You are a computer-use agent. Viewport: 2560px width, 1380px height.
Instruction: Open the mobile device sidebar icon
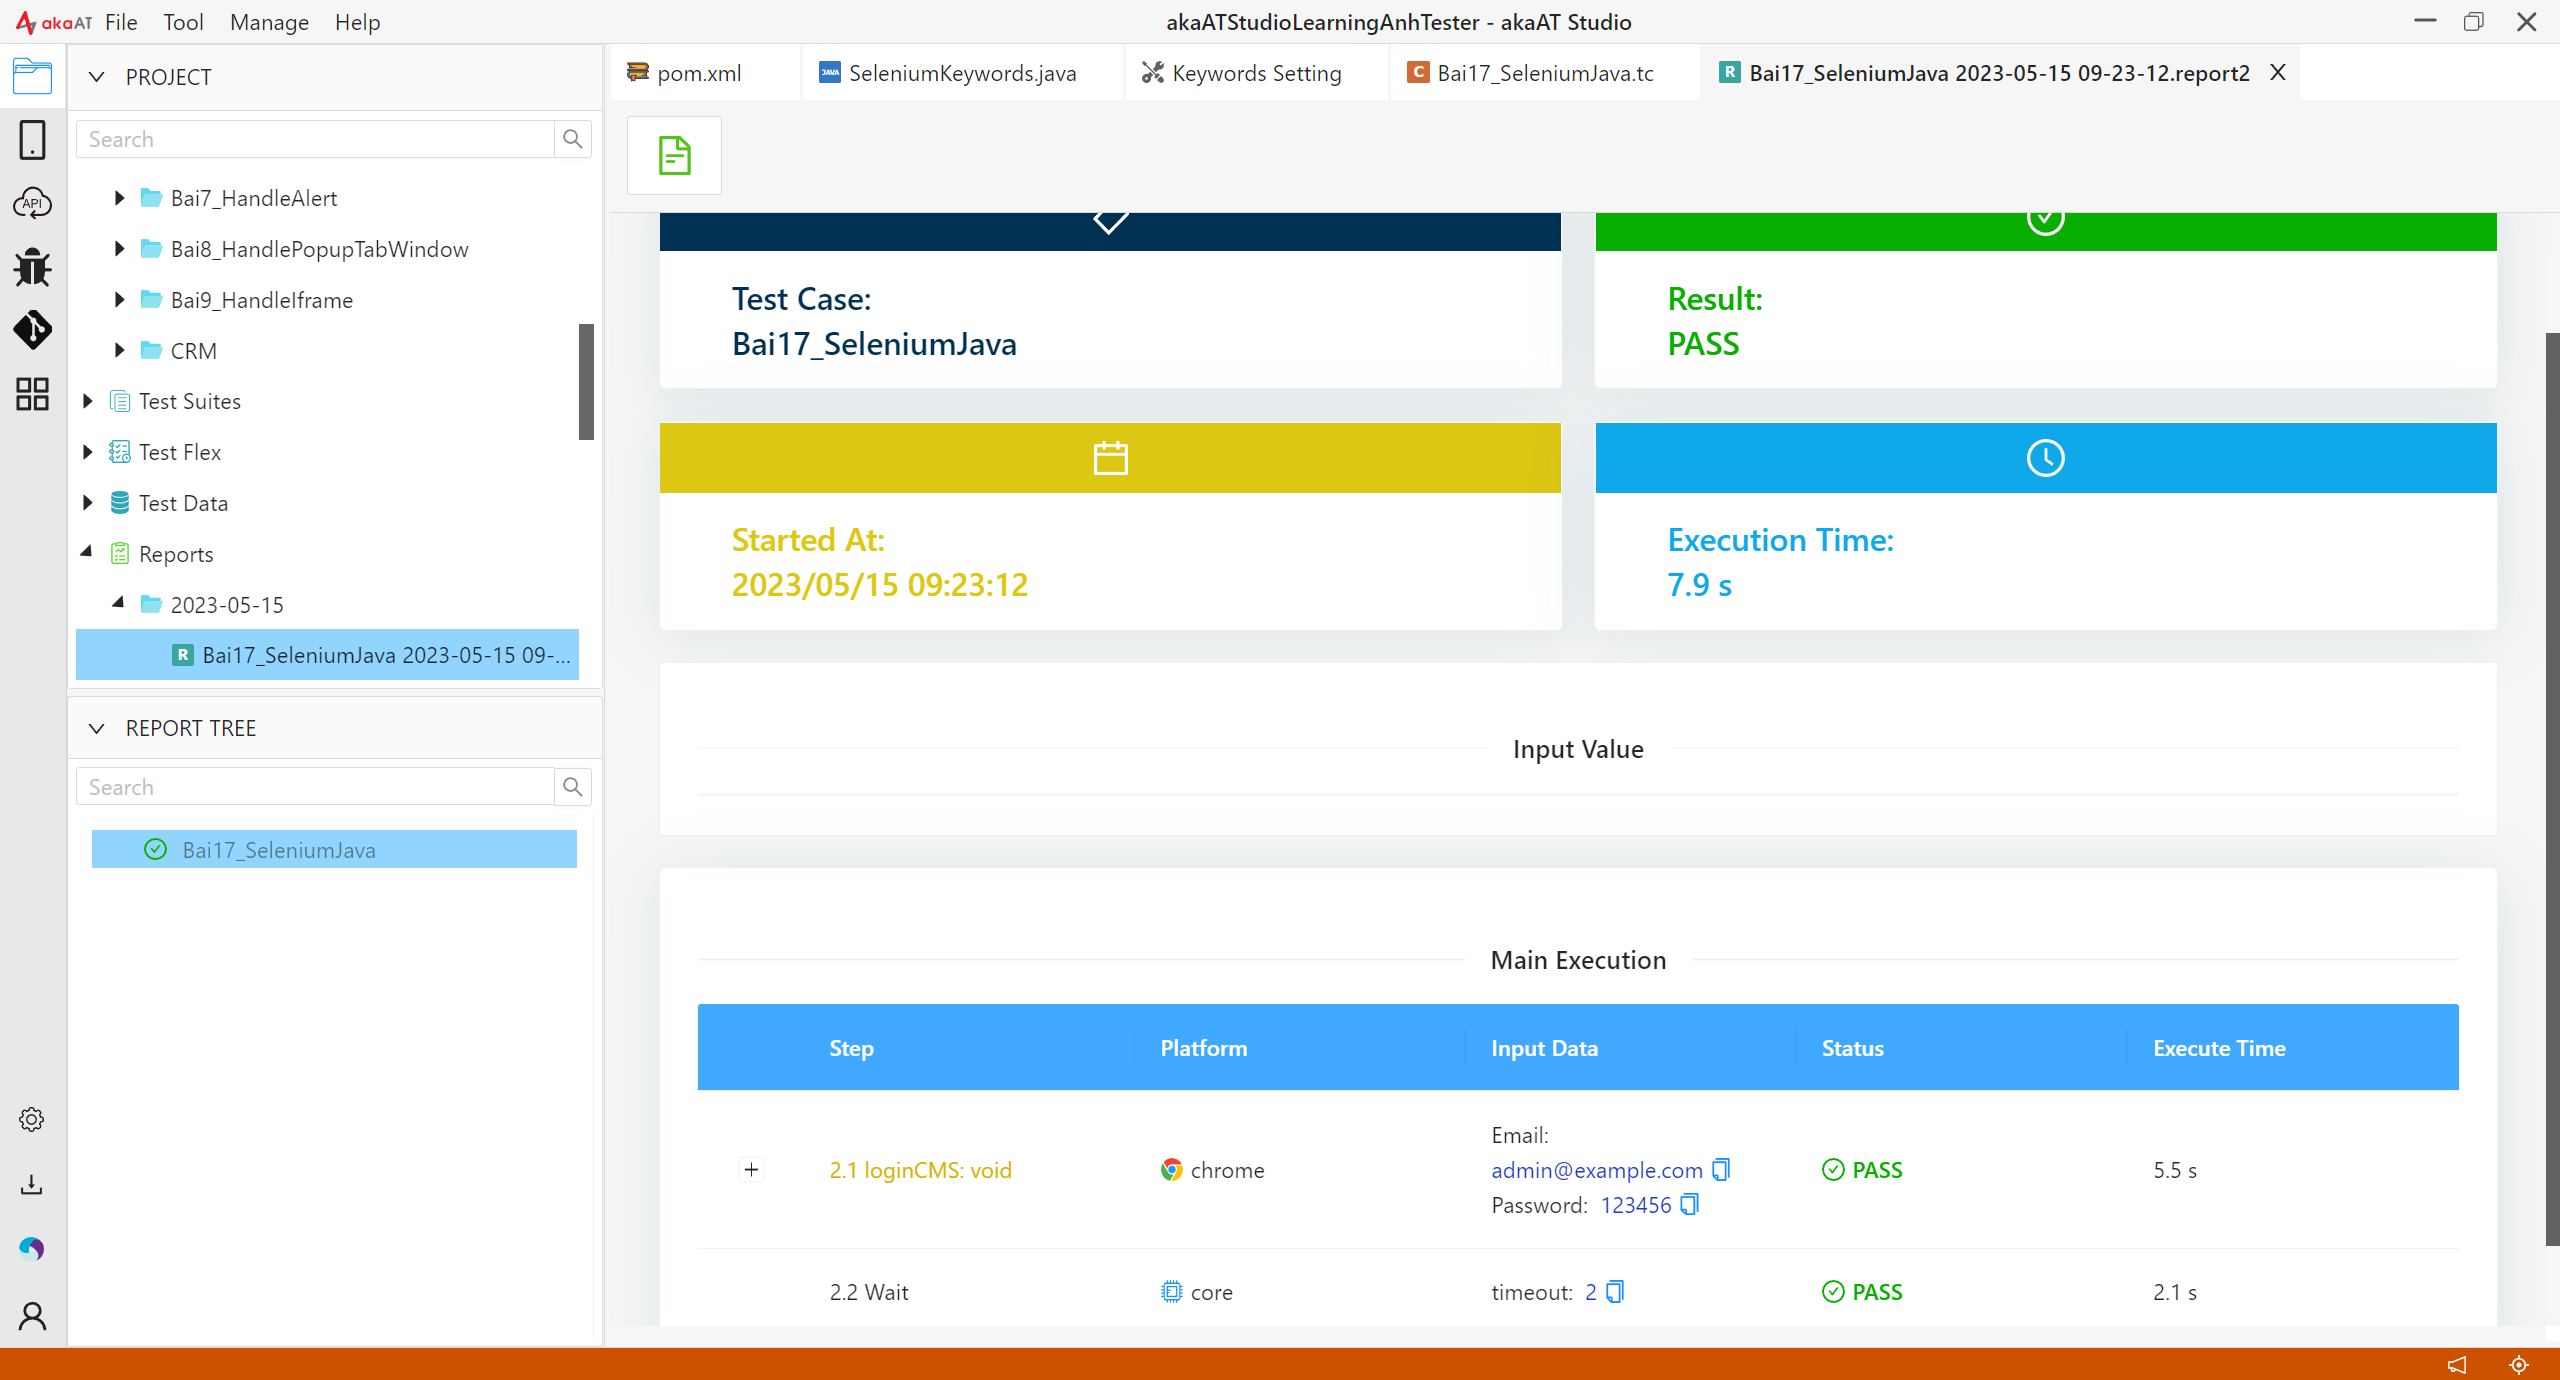(x=32, y=140)
